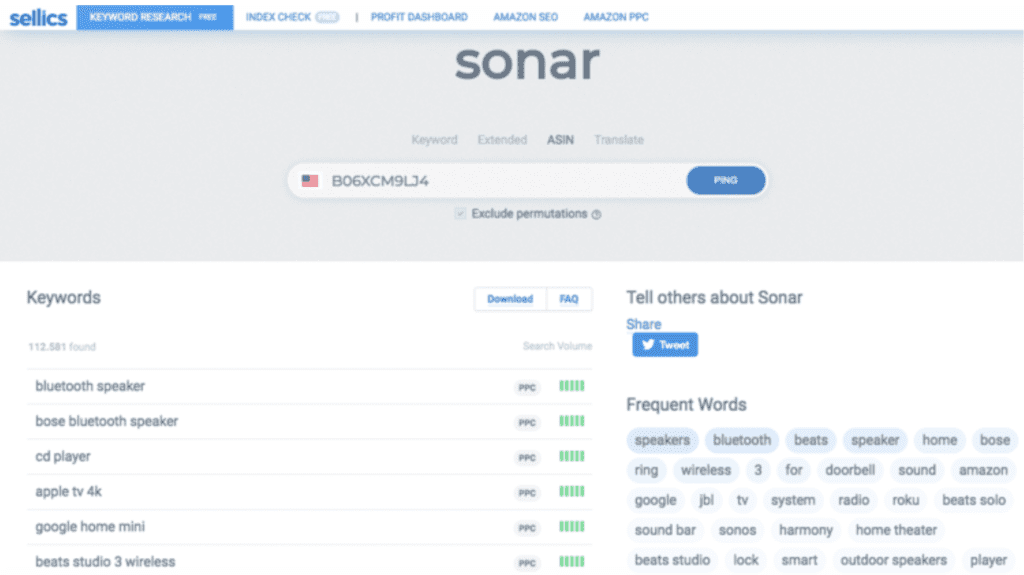The width and height of the screenshot is (1024, 575).
Task: Click the wireless frequent word tag
Action: 706,470
